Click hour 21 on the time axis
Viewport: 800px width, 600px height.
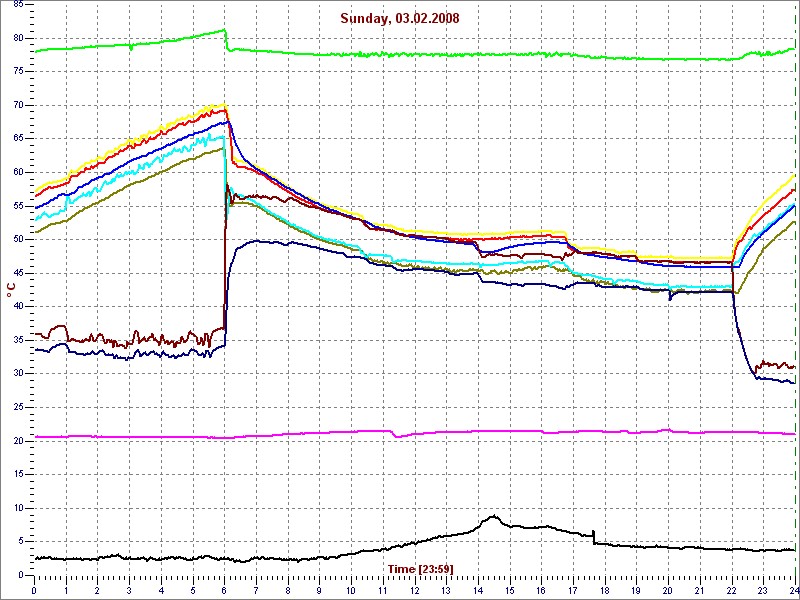pos(701,590)
